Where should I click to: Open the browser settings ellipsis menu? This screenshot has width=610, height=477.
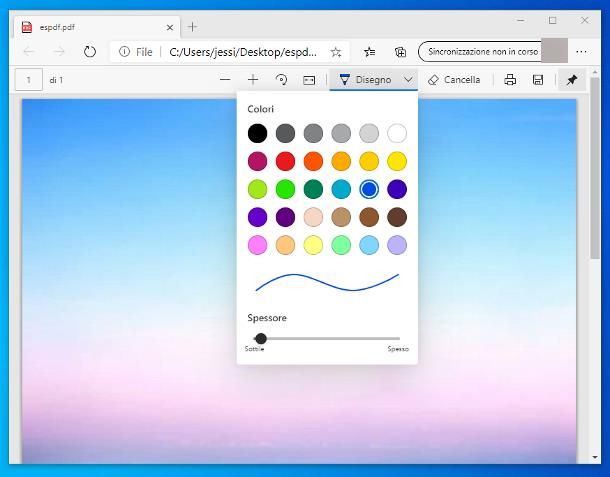tap(582, 52)
